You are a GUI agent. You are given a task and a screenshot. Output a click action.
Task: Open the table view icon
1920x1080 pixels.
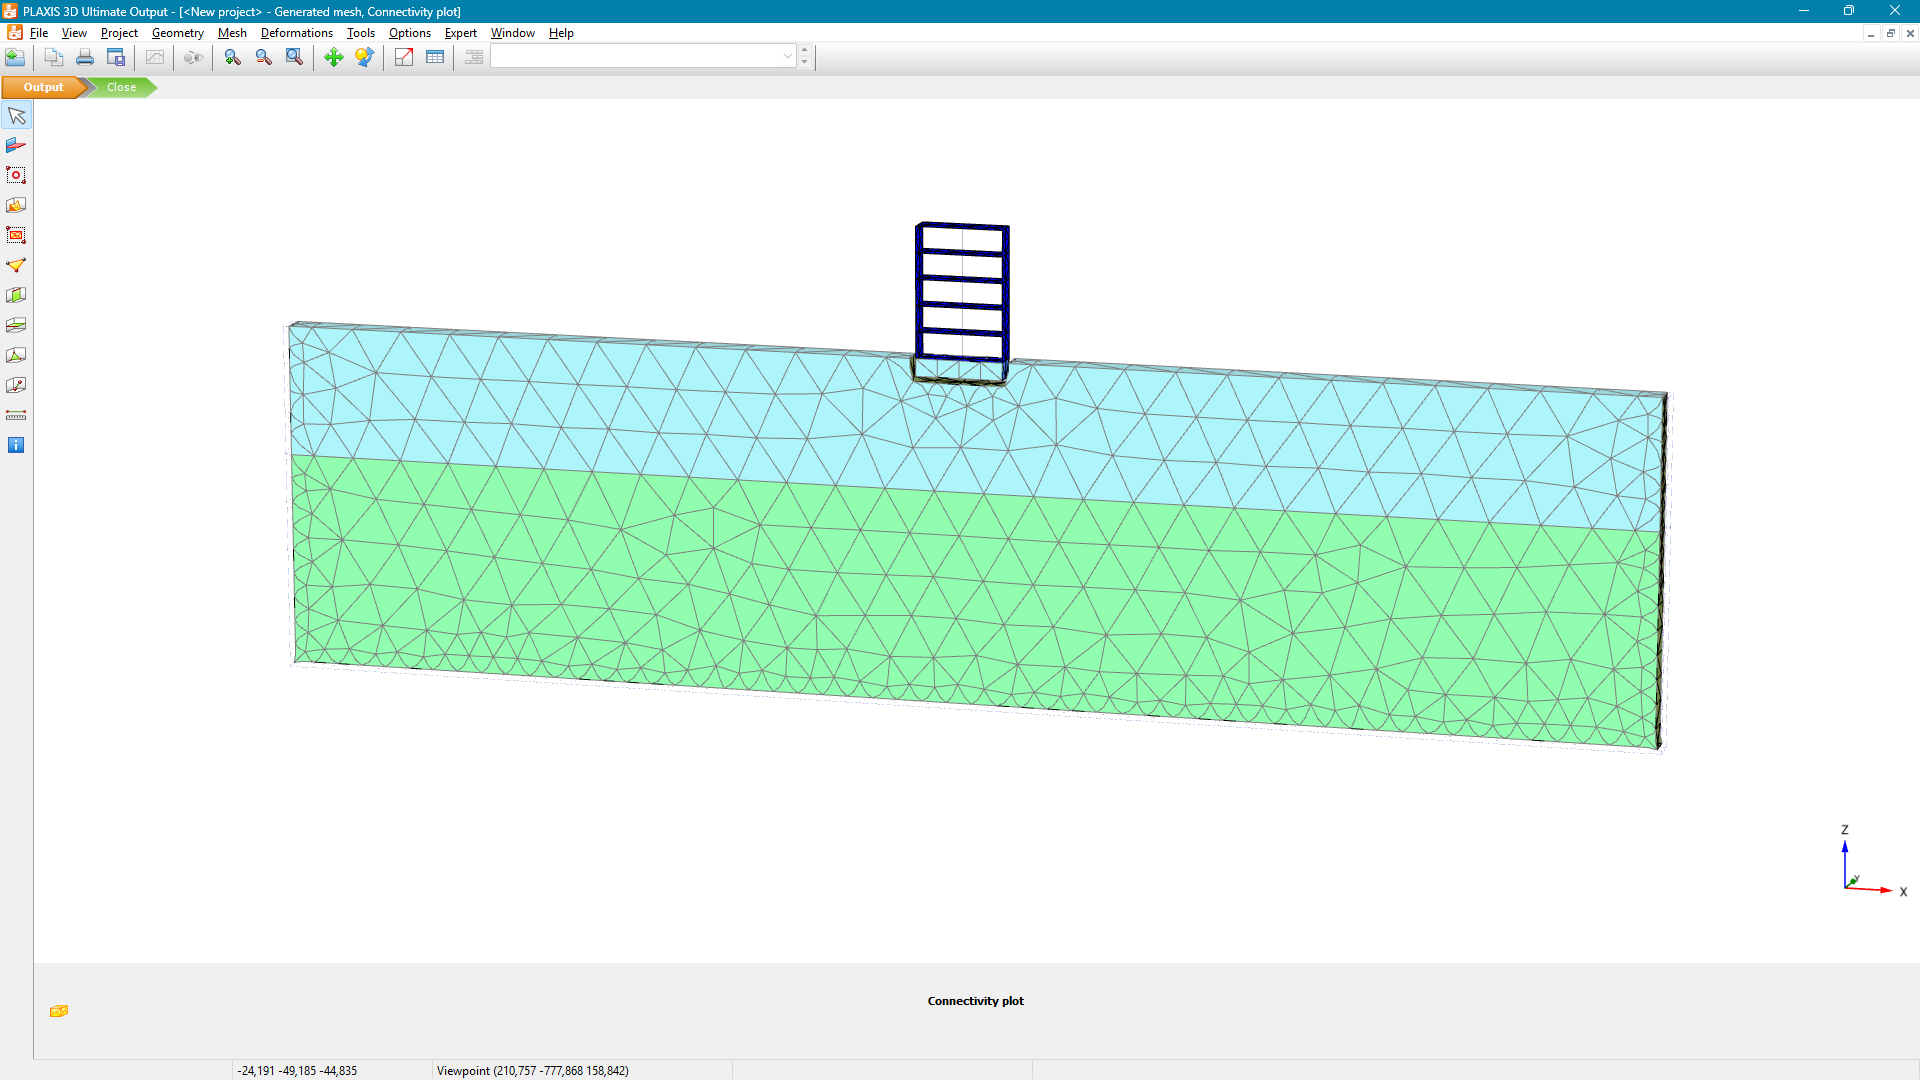coord(435,57)
